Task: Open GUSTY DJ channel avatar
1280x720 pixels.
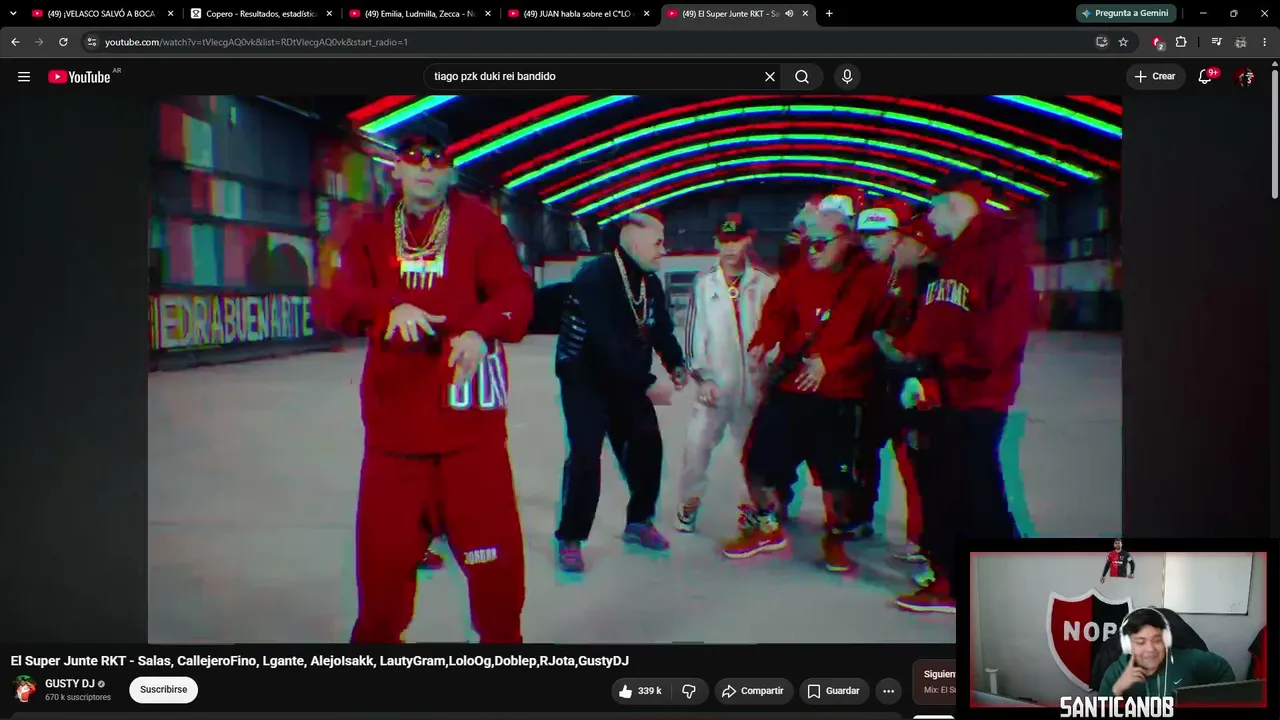Action: pyautogui.click(x=25, y=690)
